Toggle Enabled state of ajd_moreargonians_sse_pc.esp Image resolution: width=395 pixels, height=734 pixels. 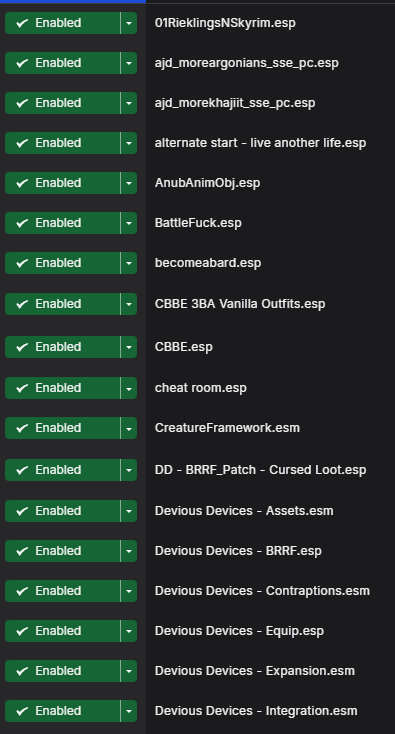[x=62, y=63]
